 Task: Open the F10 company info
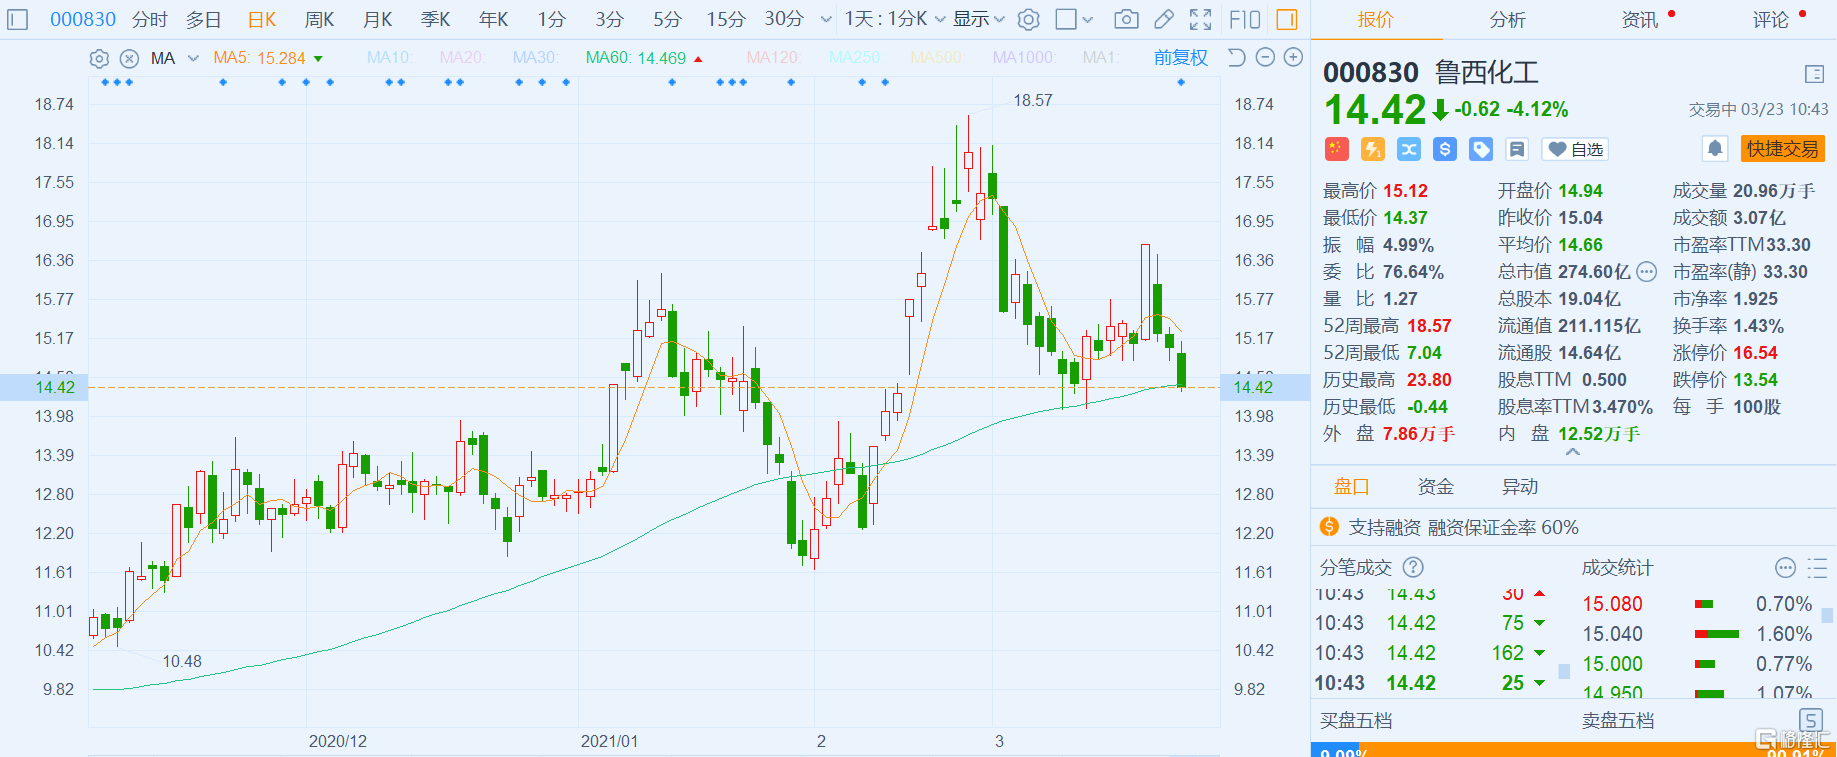(1244, 19)
